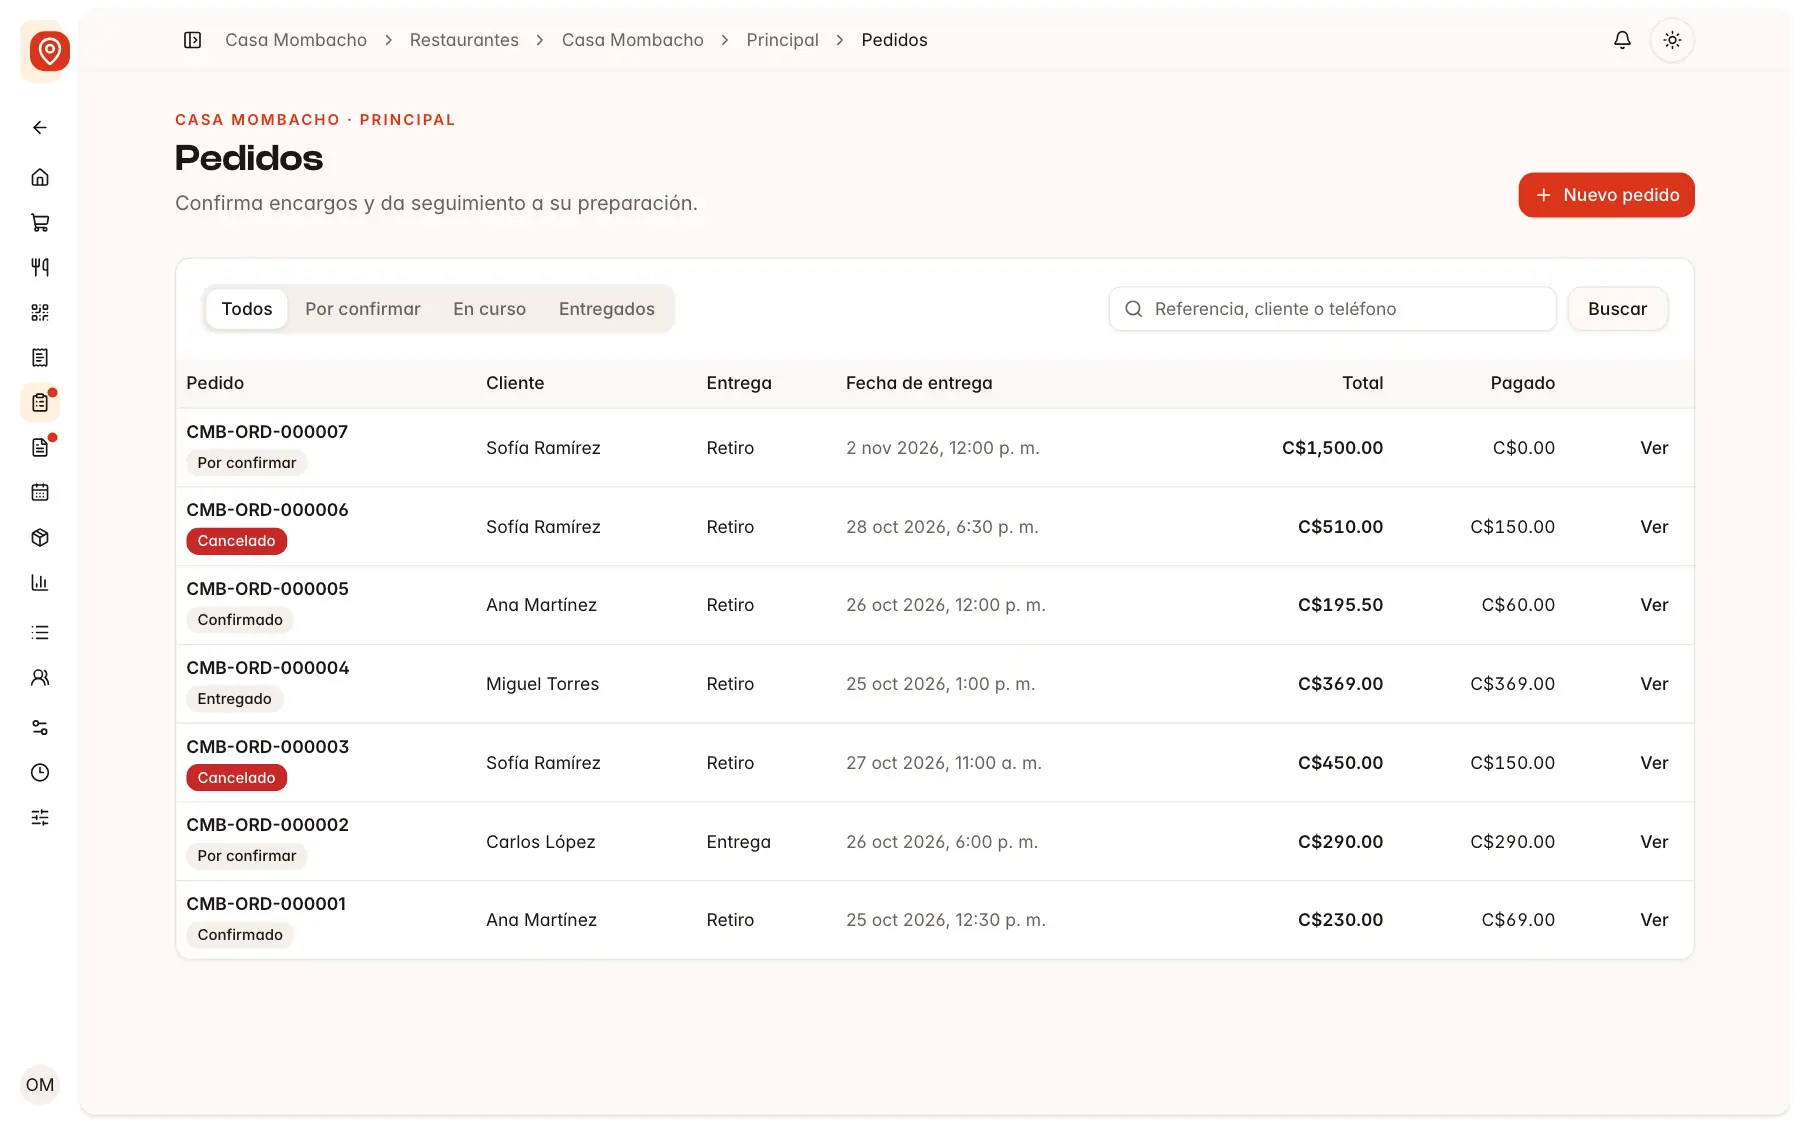
Task: Open the package box sidebar icon
Action: [x=40, y=537]
